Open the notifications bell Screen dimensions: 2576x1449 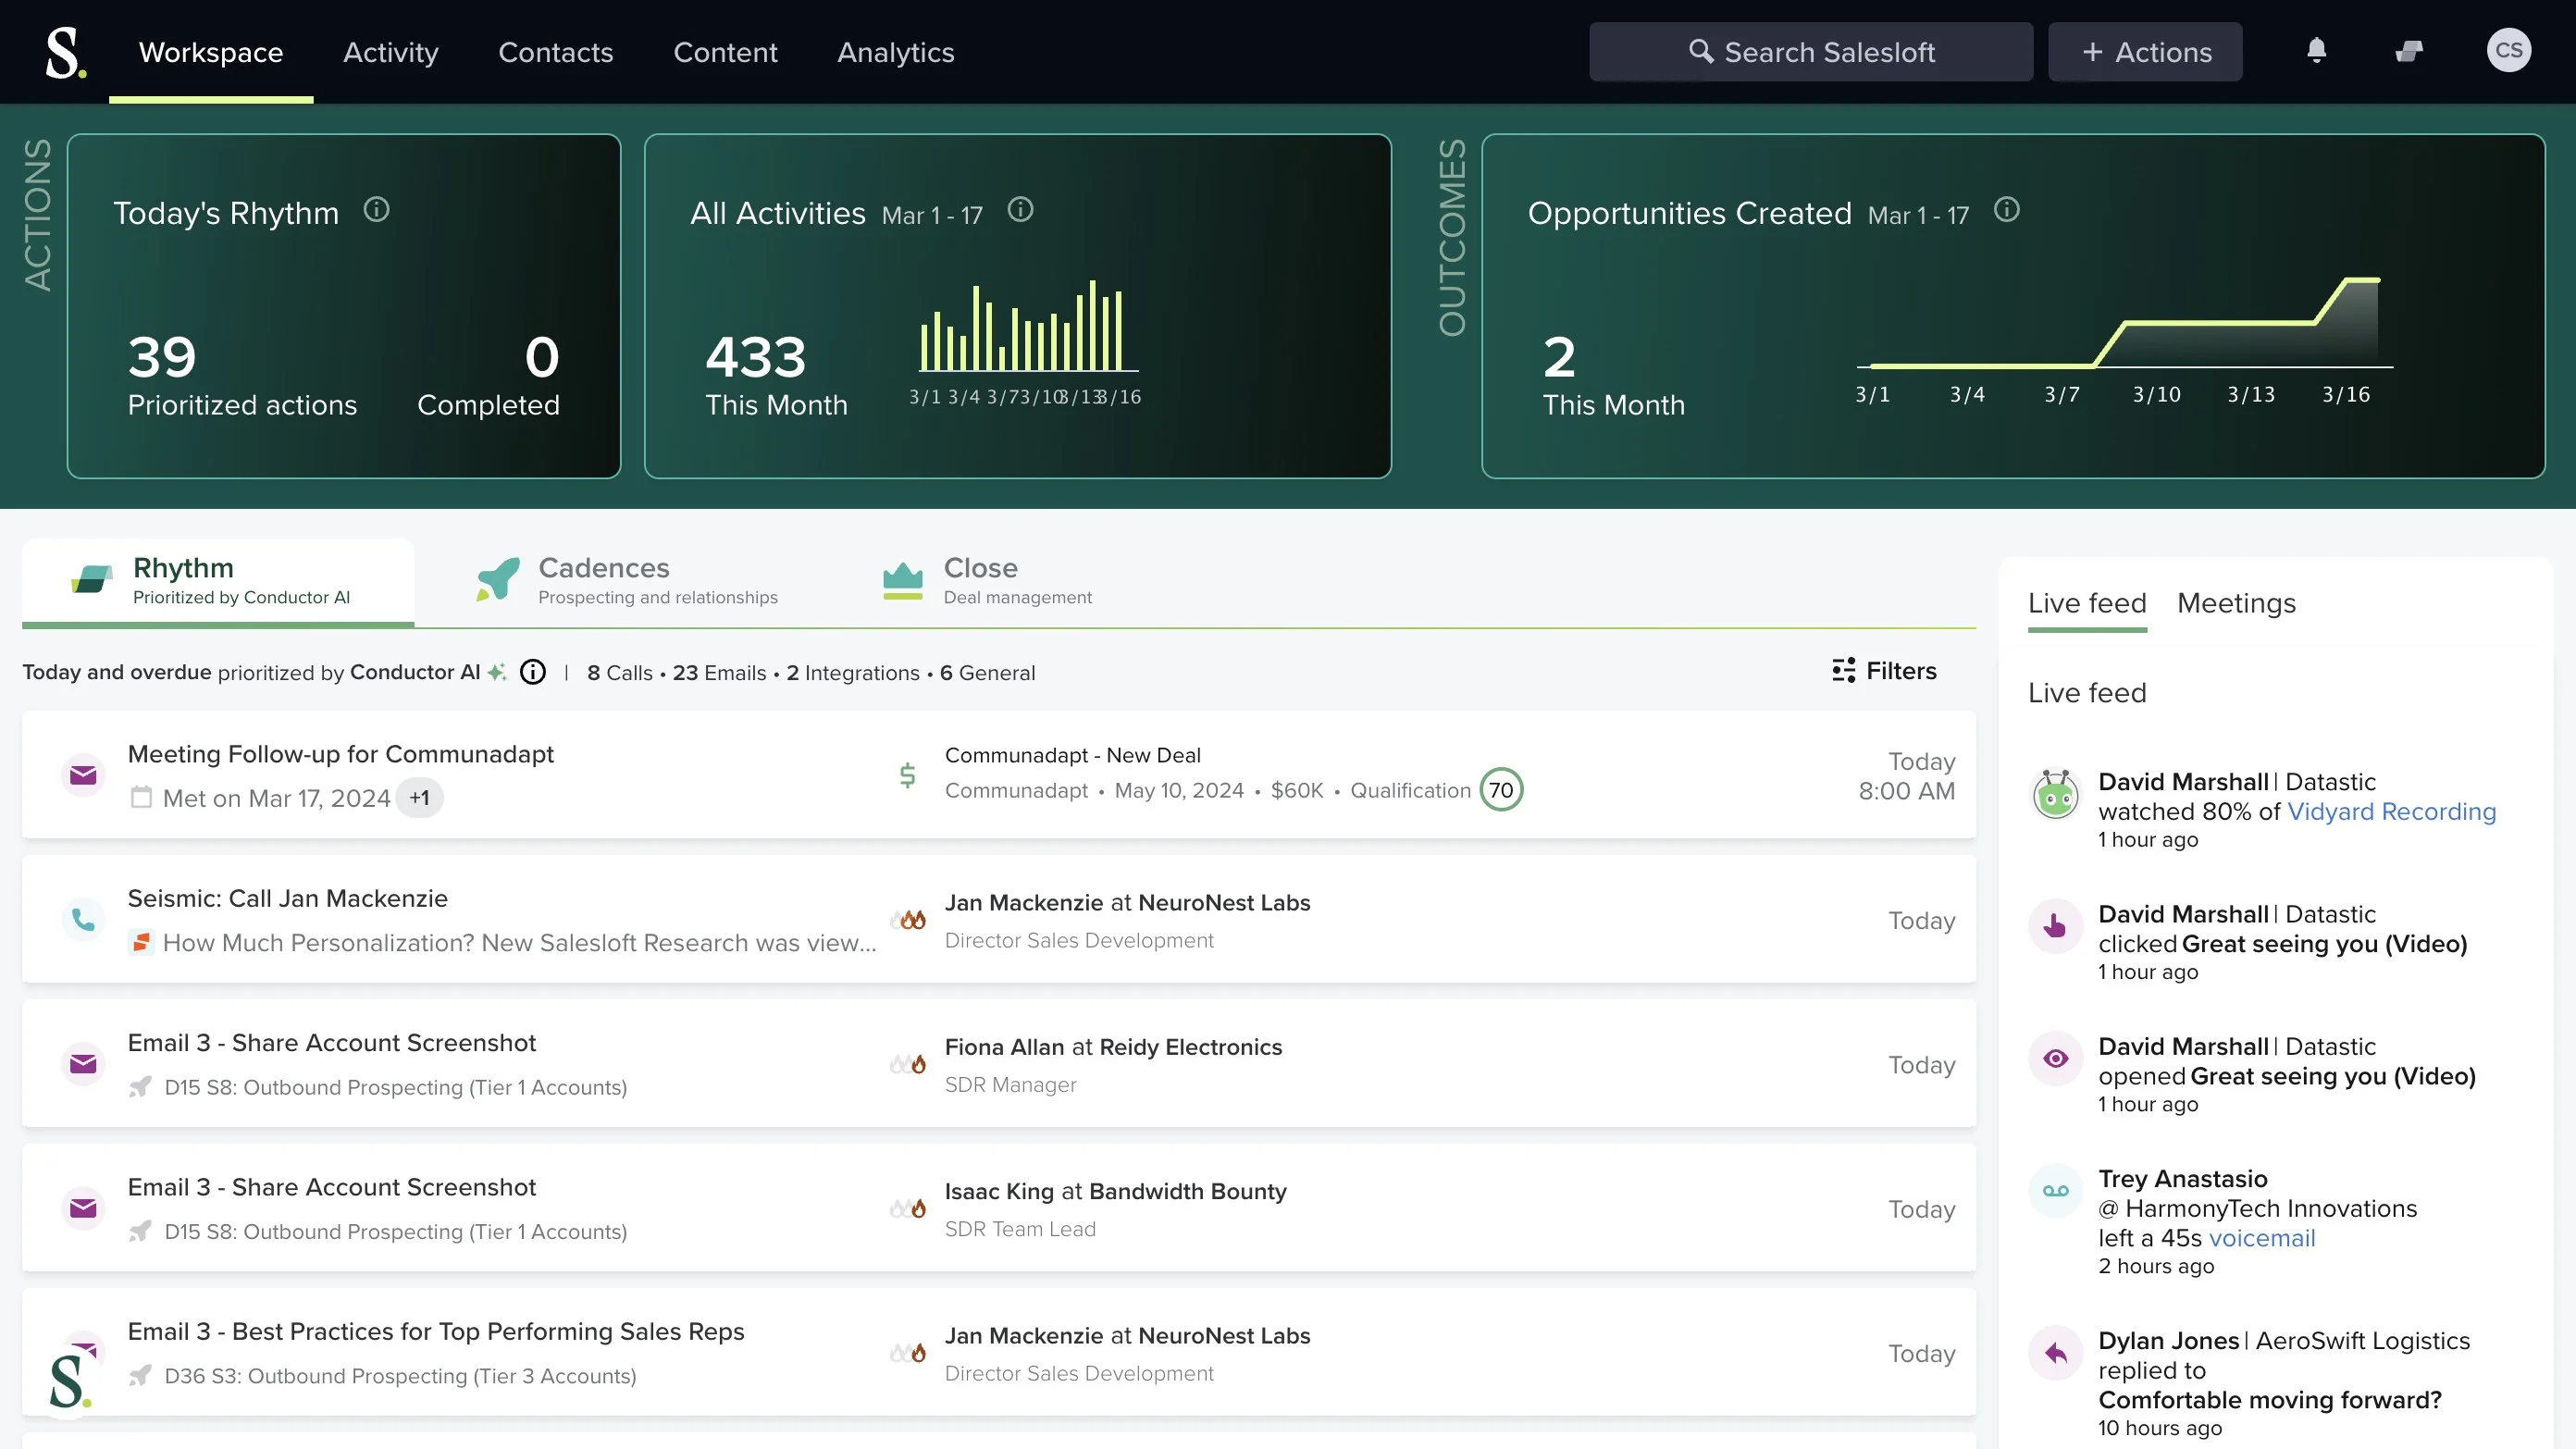coord(2316,50)
